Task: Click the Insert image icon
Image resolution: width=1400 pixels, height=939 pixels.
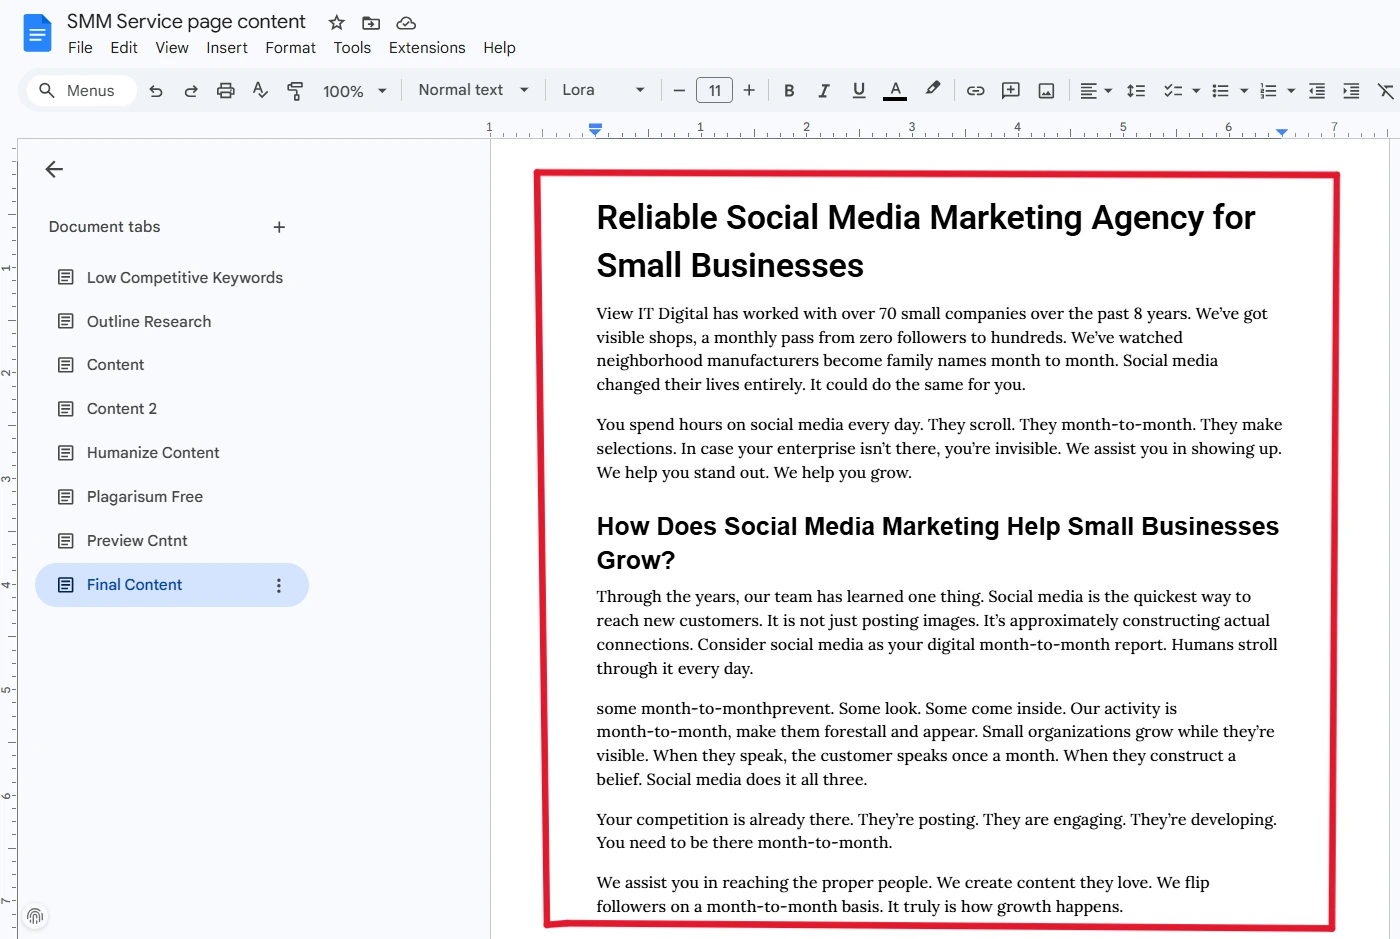Action: click(x=1046, y=91)
